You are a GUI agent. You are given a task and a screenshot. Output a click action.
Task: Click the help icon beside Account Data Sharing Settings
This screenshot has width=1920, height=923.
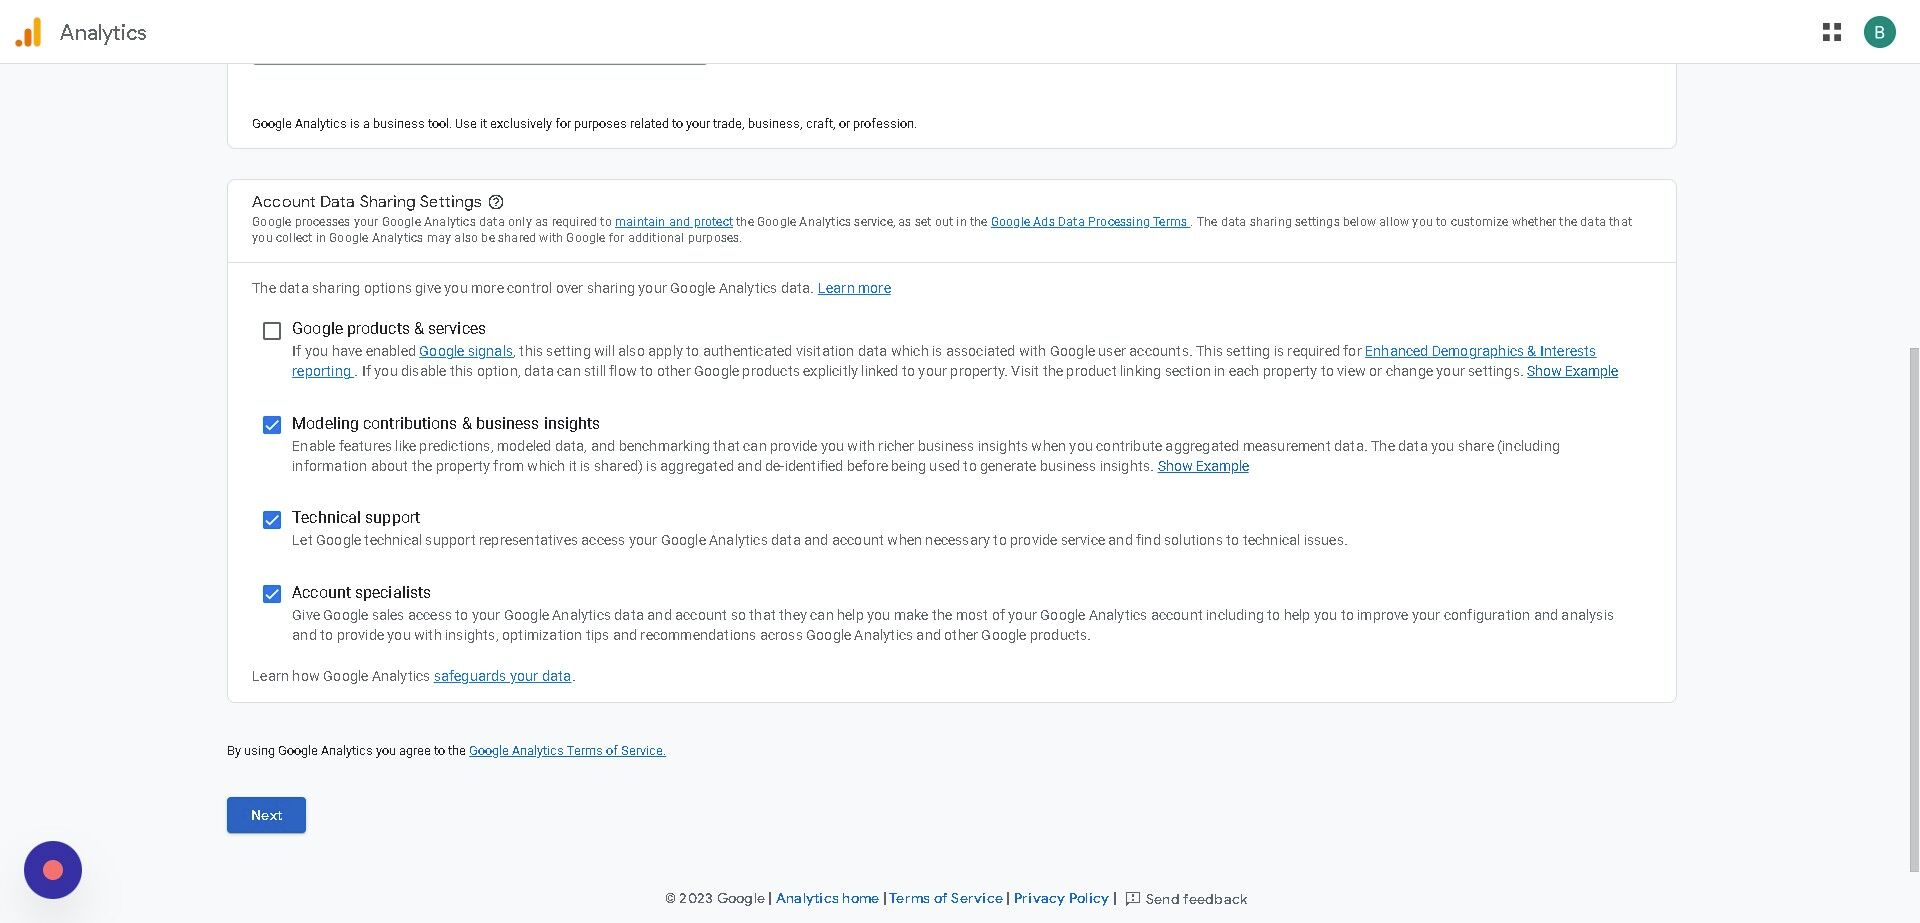click(496, 202)
